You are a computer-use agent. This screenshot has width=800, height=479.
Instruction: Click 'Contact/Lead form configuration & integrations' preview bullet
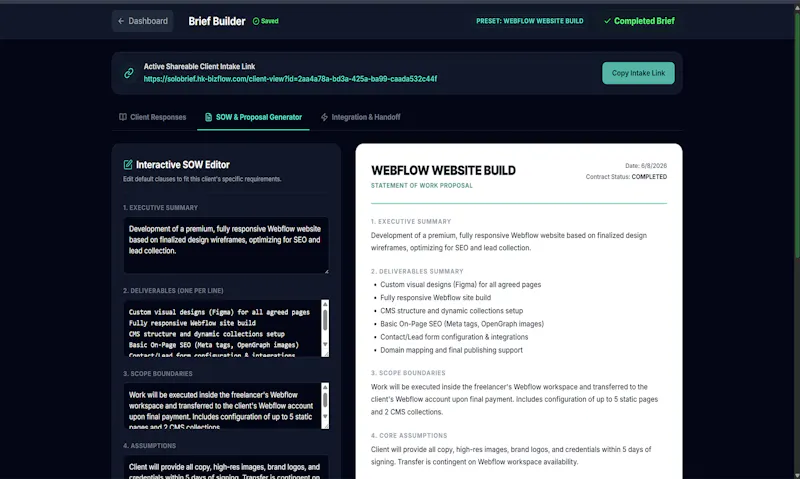(x=454, y=337)
